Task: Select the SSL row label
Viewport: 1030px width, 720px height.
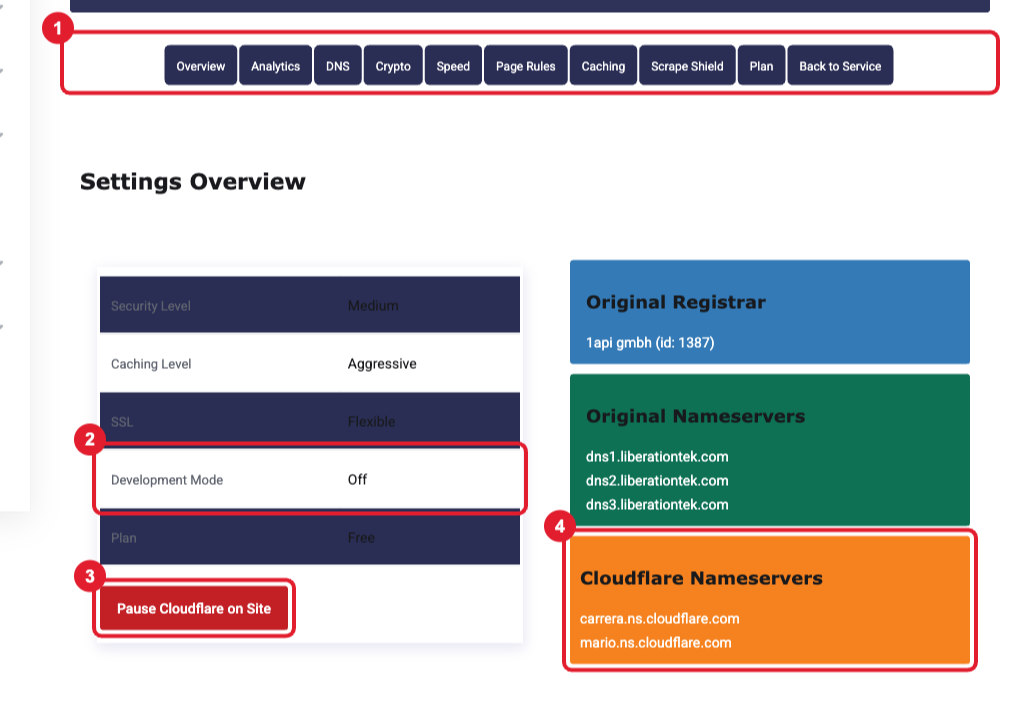Action: pos(122,422)
